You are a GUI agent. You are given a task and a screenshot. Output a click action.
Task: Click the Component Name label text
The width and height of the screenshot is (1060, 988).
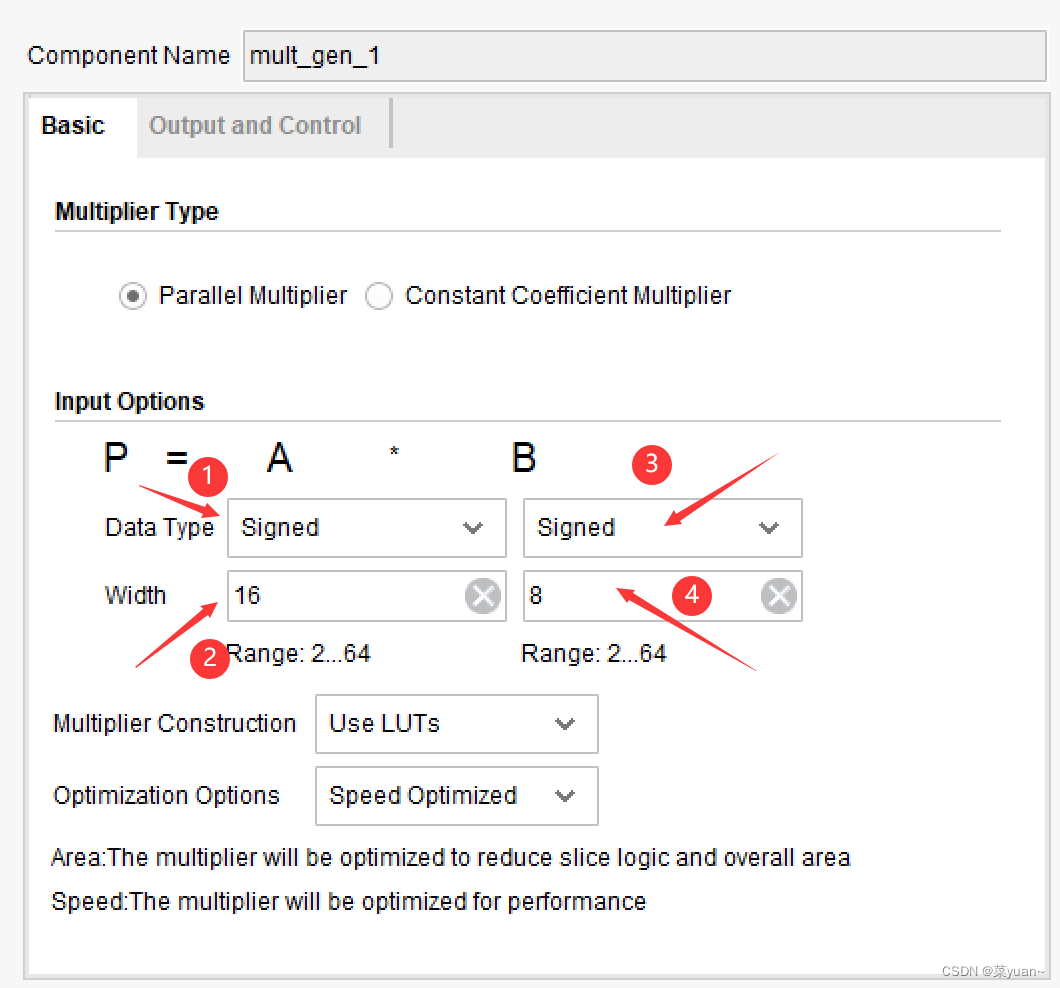pos(129,56)
